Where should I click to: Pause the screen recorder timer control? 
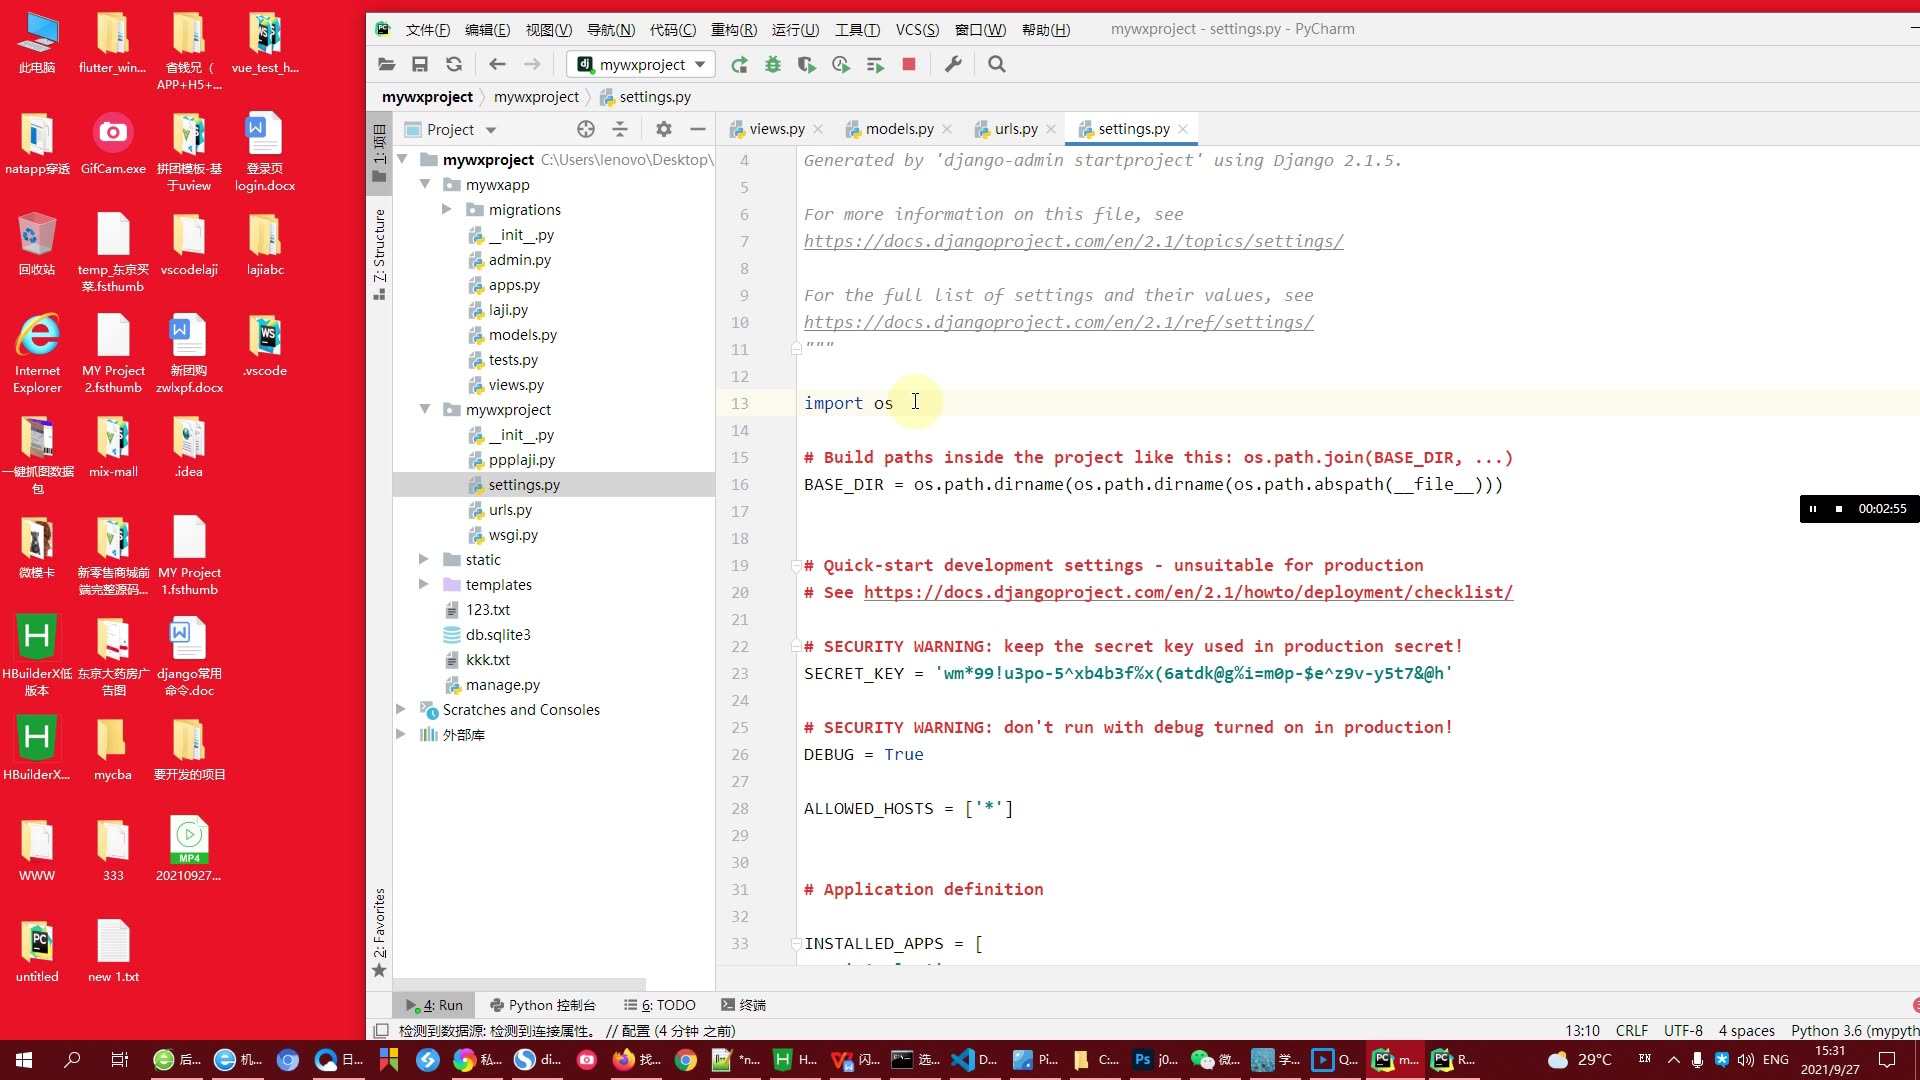tap(1812, 509)
